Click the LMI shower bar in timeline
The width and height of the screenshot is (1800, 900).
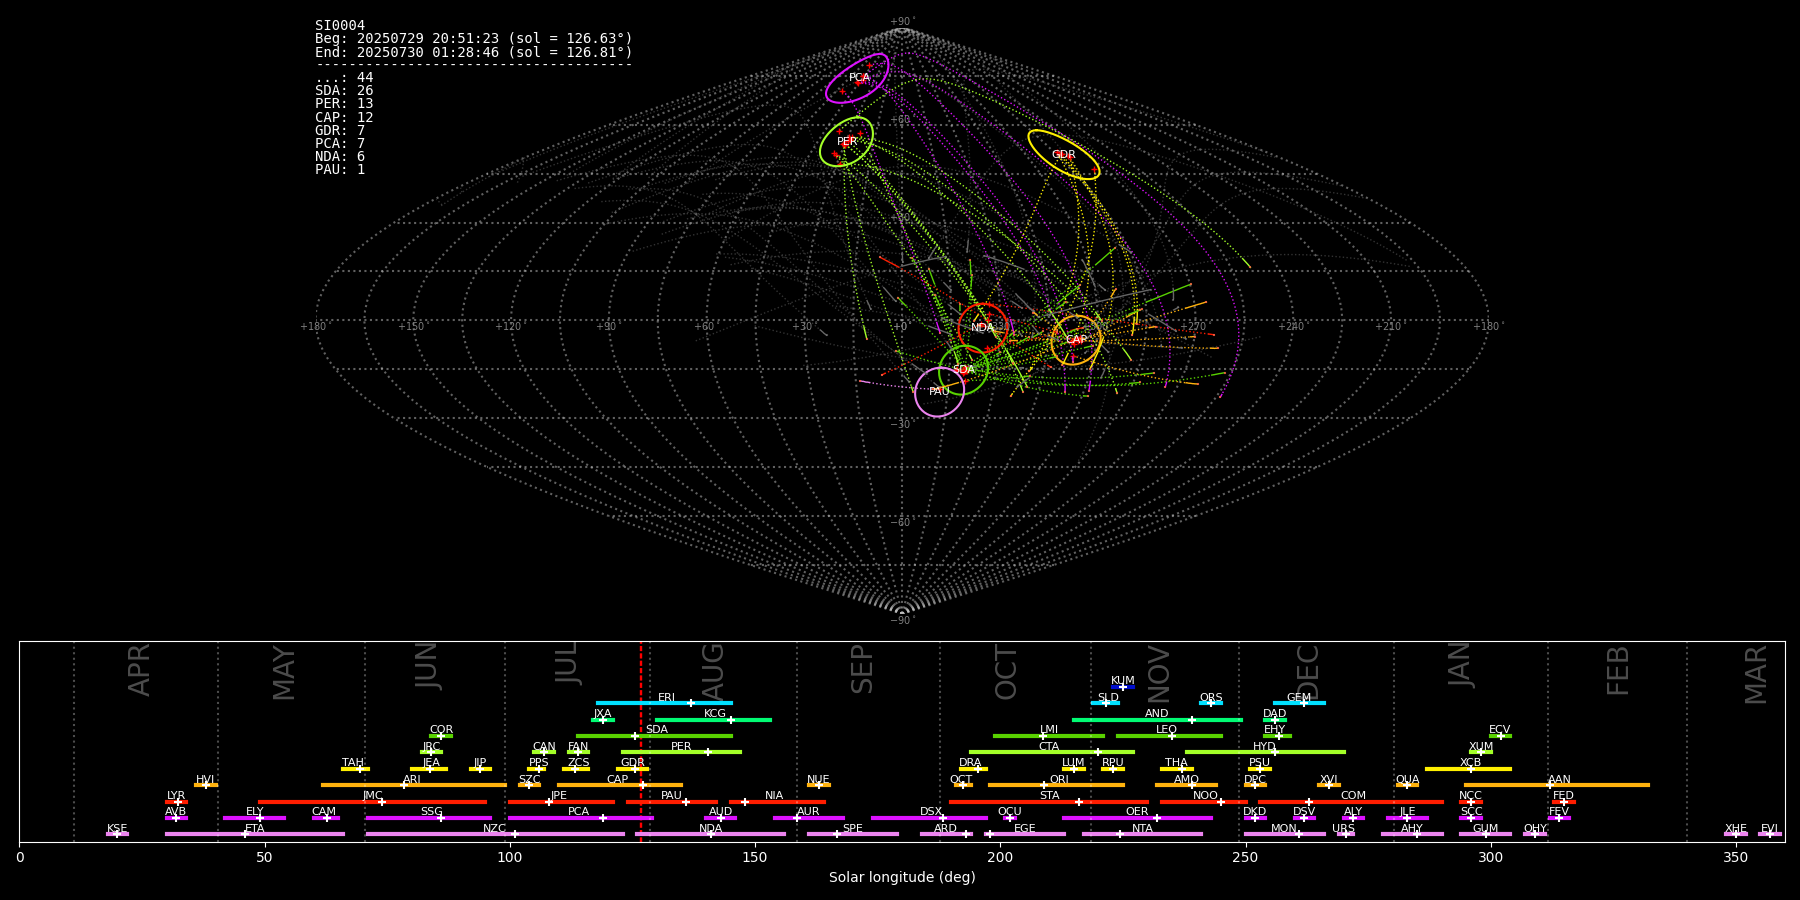pyautogui.click(x=1049, y=736)
